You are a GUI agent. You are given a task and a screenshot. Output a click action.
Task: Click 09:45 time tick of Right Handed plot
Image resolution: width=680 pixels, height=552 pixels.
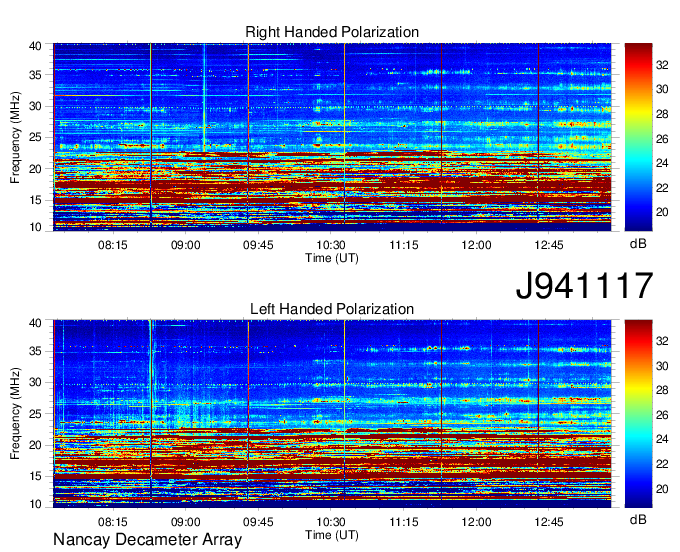point(258,245)
